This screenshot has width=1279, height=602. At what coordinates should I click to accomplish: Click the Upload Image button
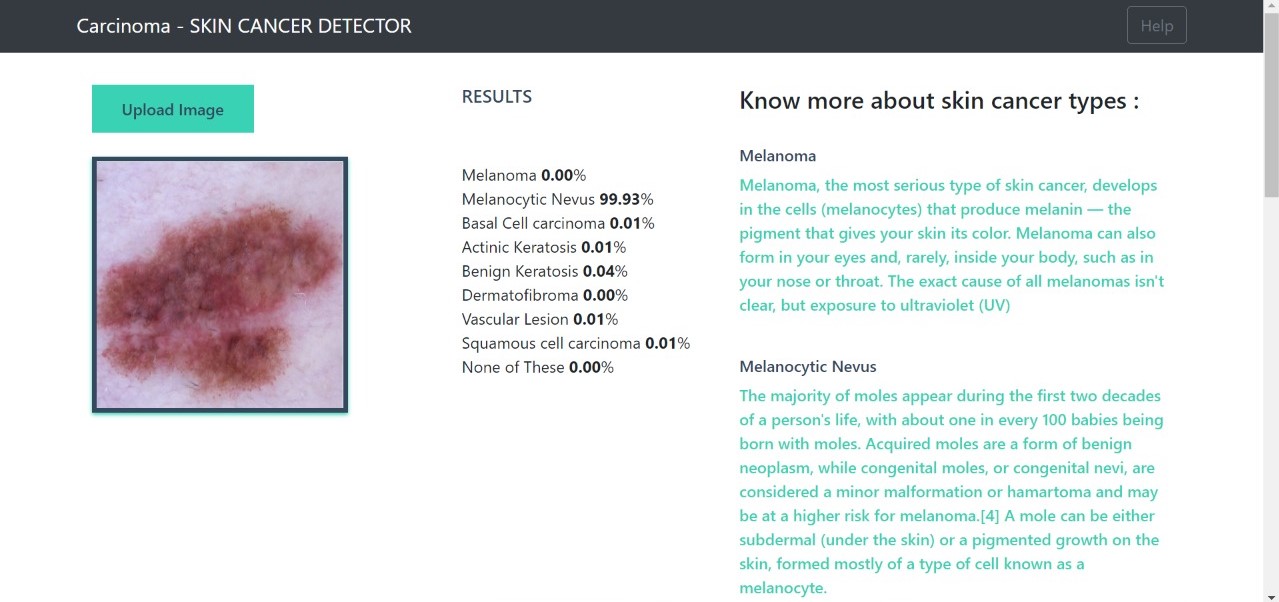[172, 108]
